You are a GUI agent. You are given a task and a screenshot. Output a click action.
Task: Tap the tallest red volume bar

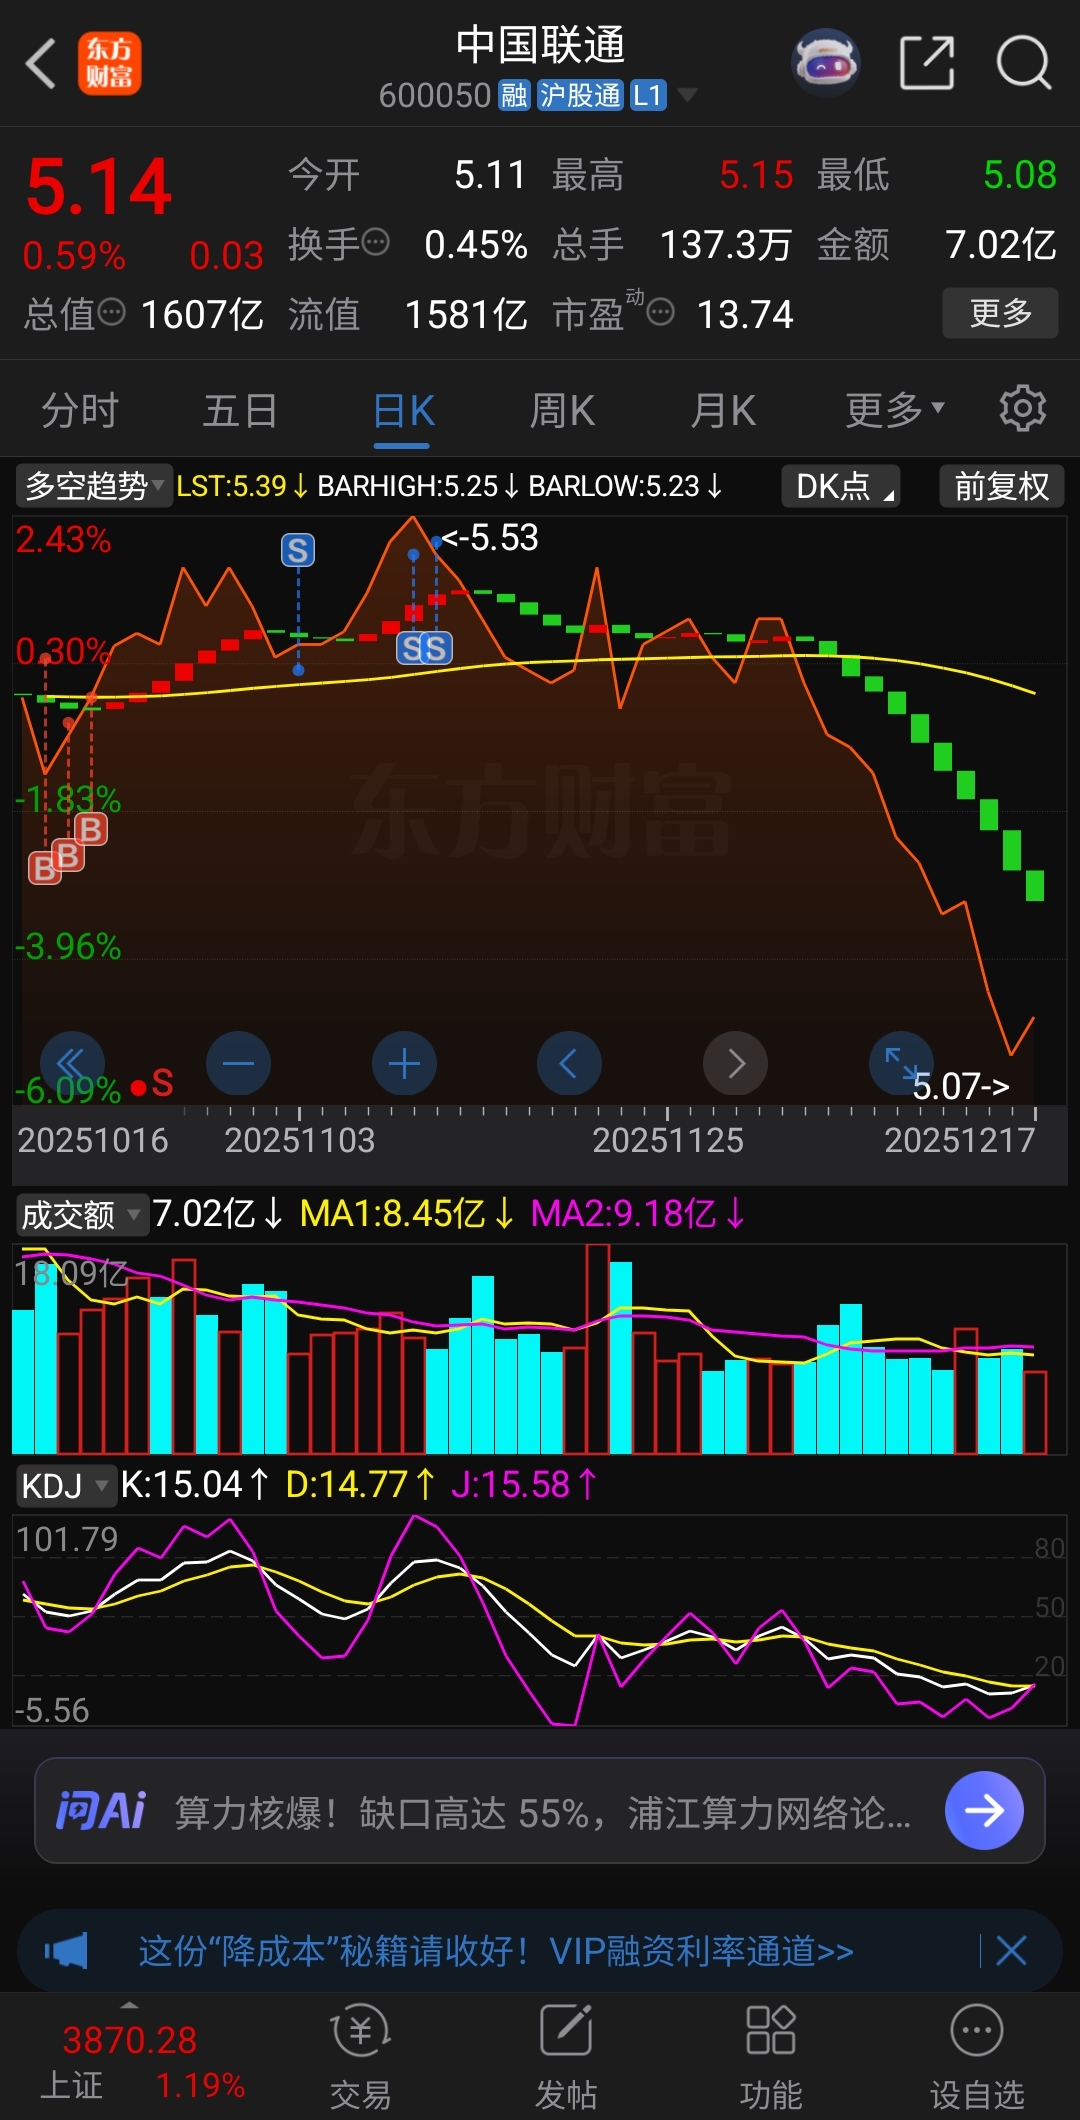597,1348
